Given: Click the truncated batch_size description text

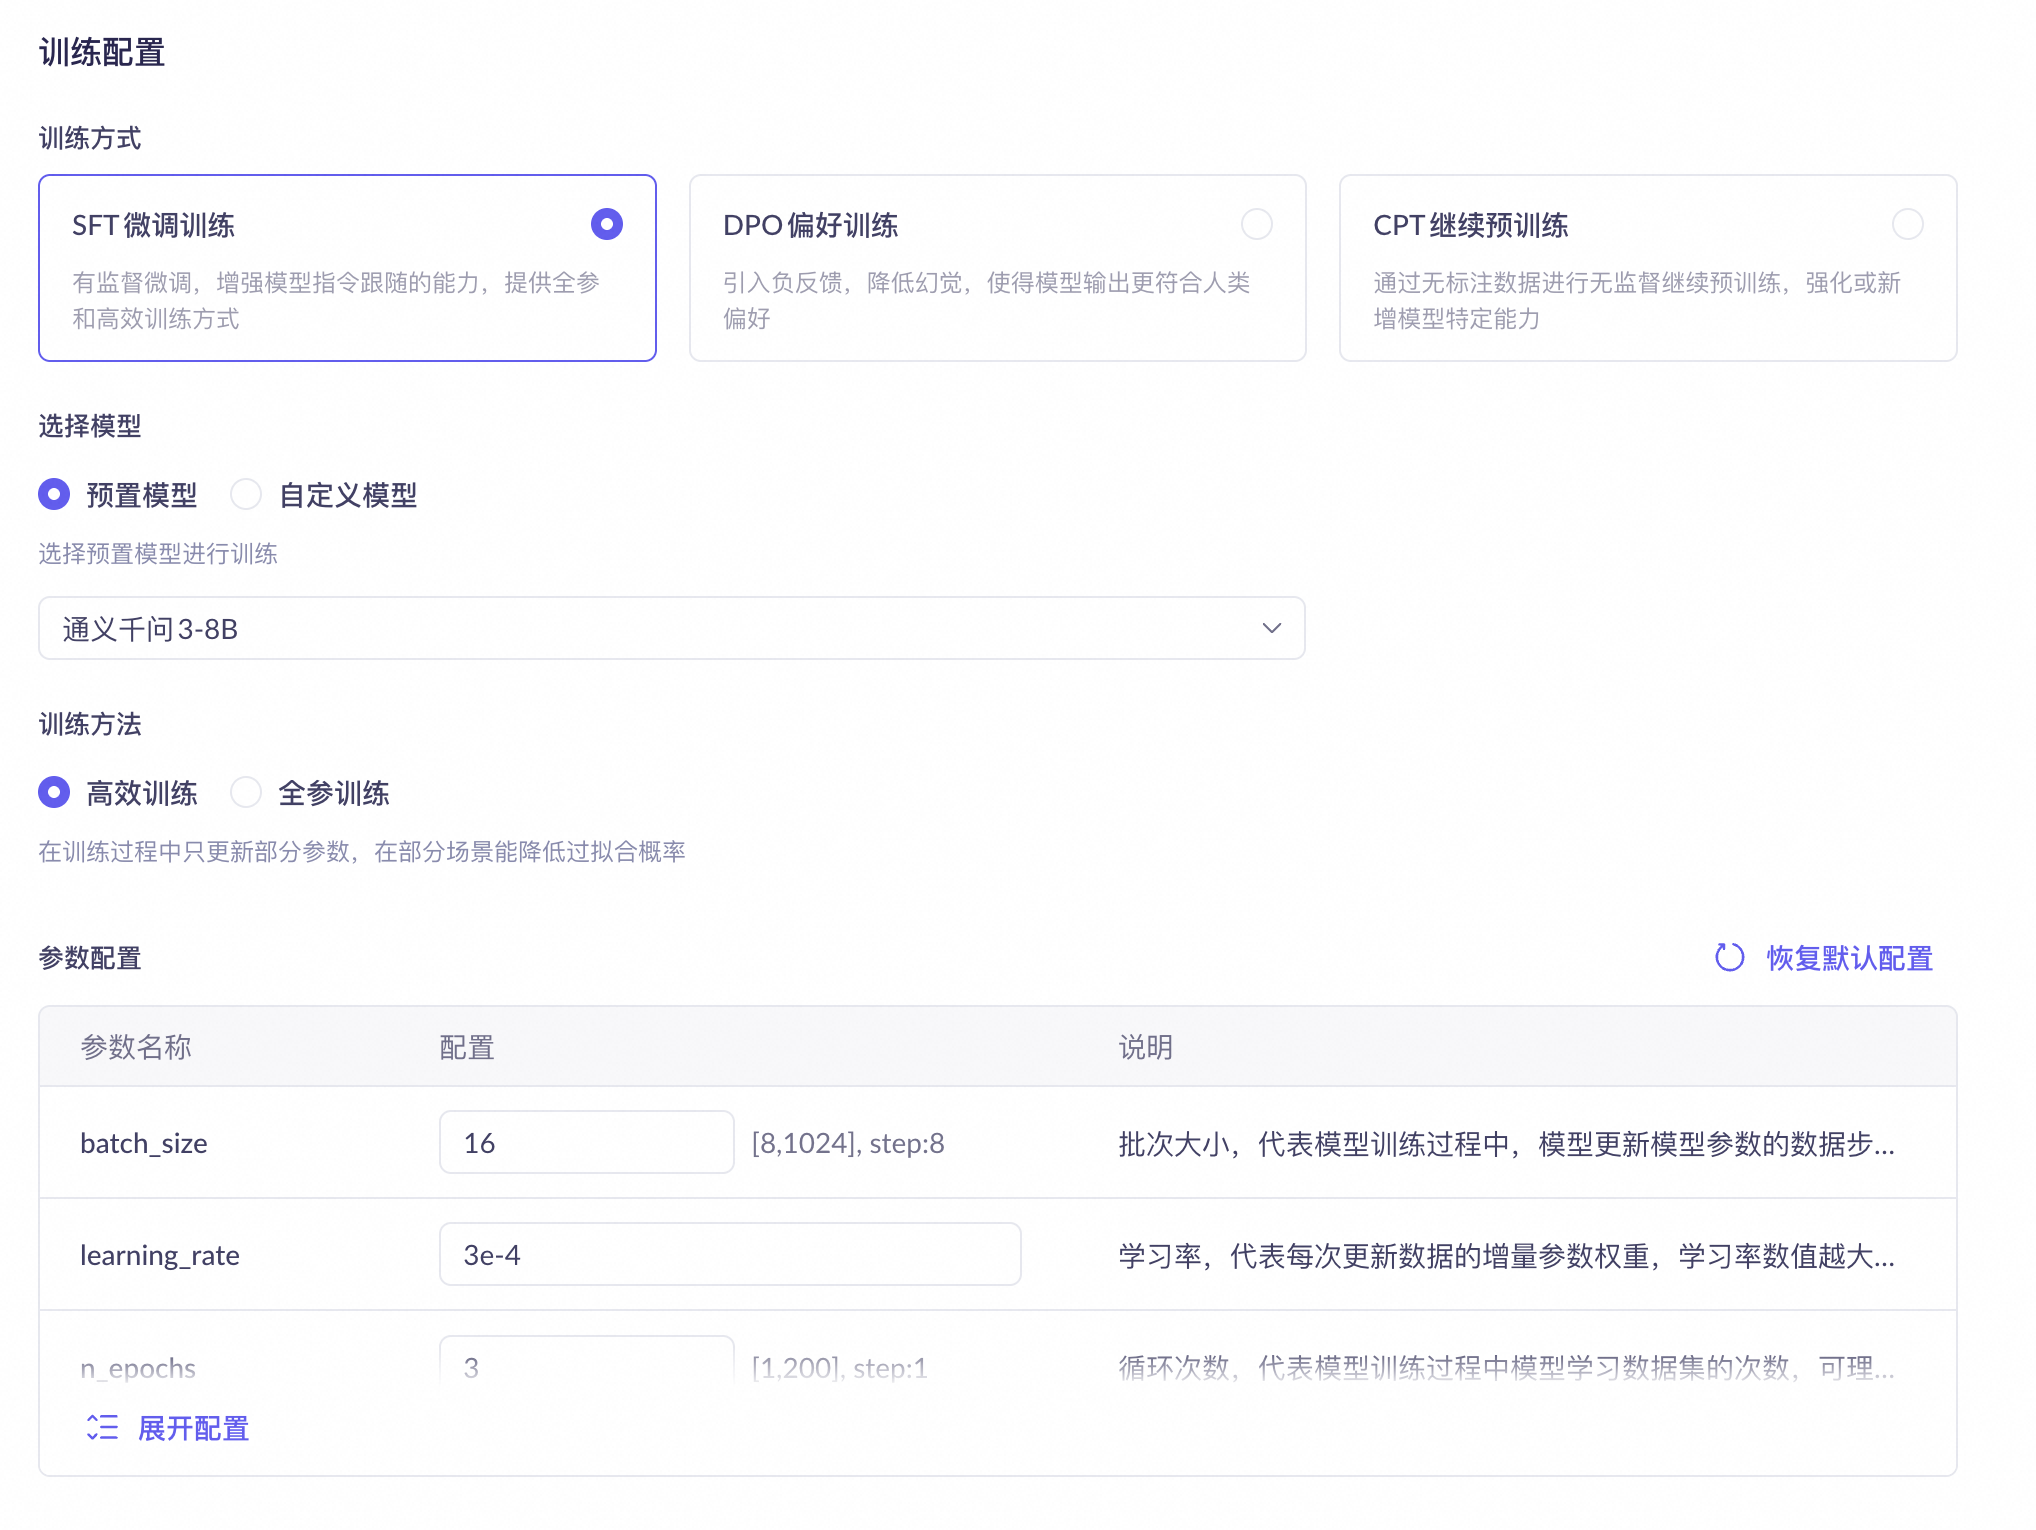Looking at the screenshot, I should pyautogui.click(x=1506, y=1143).
